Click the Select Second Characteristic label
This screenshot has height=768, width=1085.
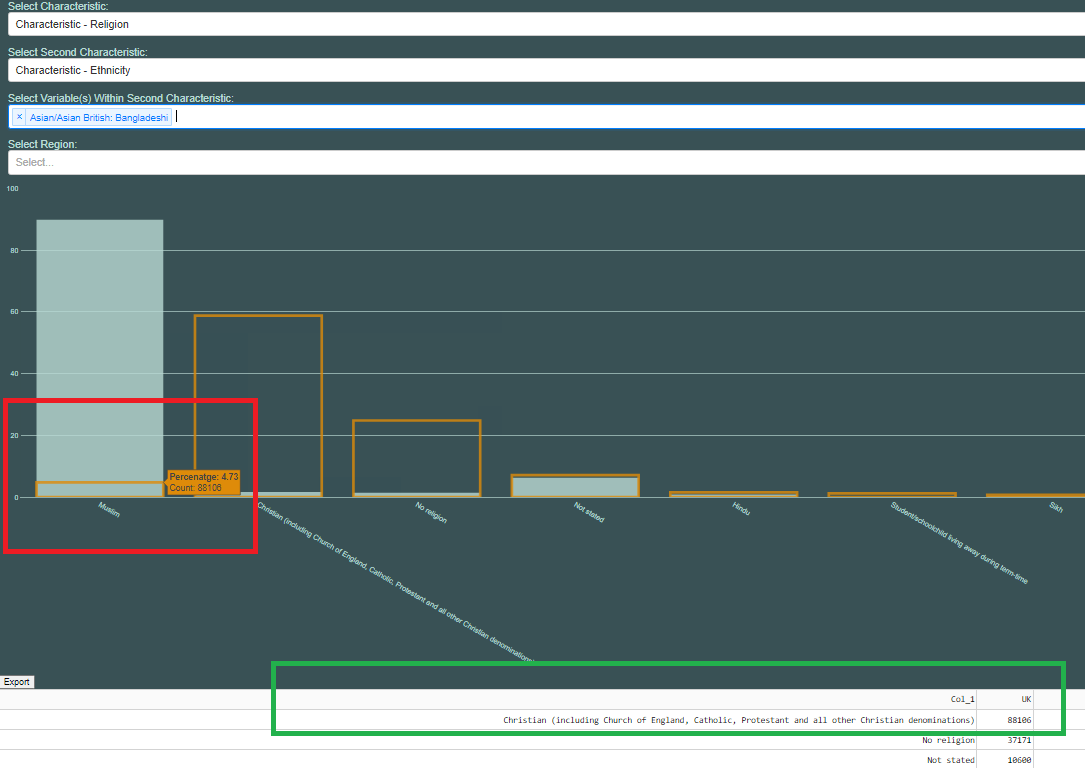(x=78, y=52)
